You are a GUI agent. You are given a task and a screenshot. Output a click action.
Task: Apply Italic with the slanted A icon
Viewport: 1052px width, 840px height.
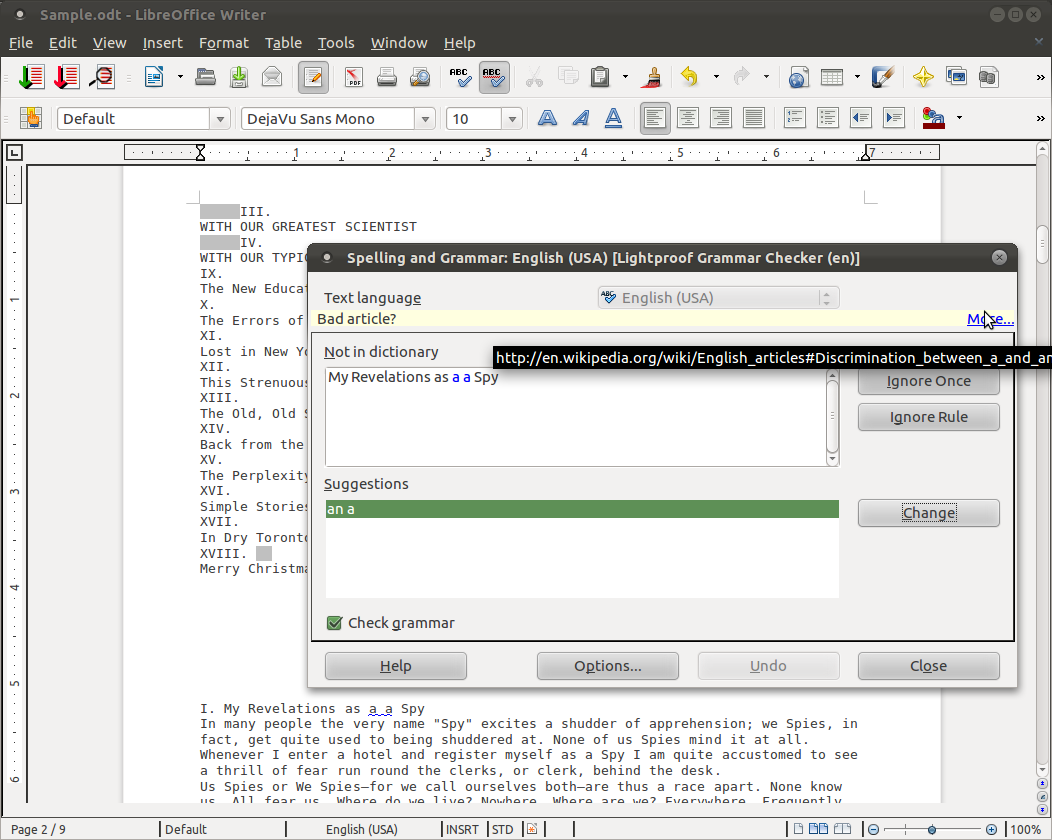pyautogui.click(x=580, y=118)
